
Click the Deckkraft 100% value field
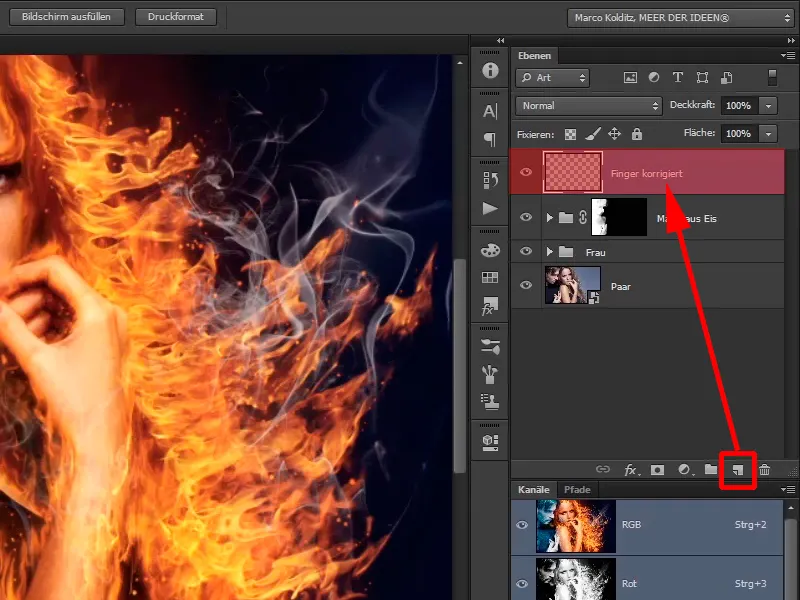739,106
